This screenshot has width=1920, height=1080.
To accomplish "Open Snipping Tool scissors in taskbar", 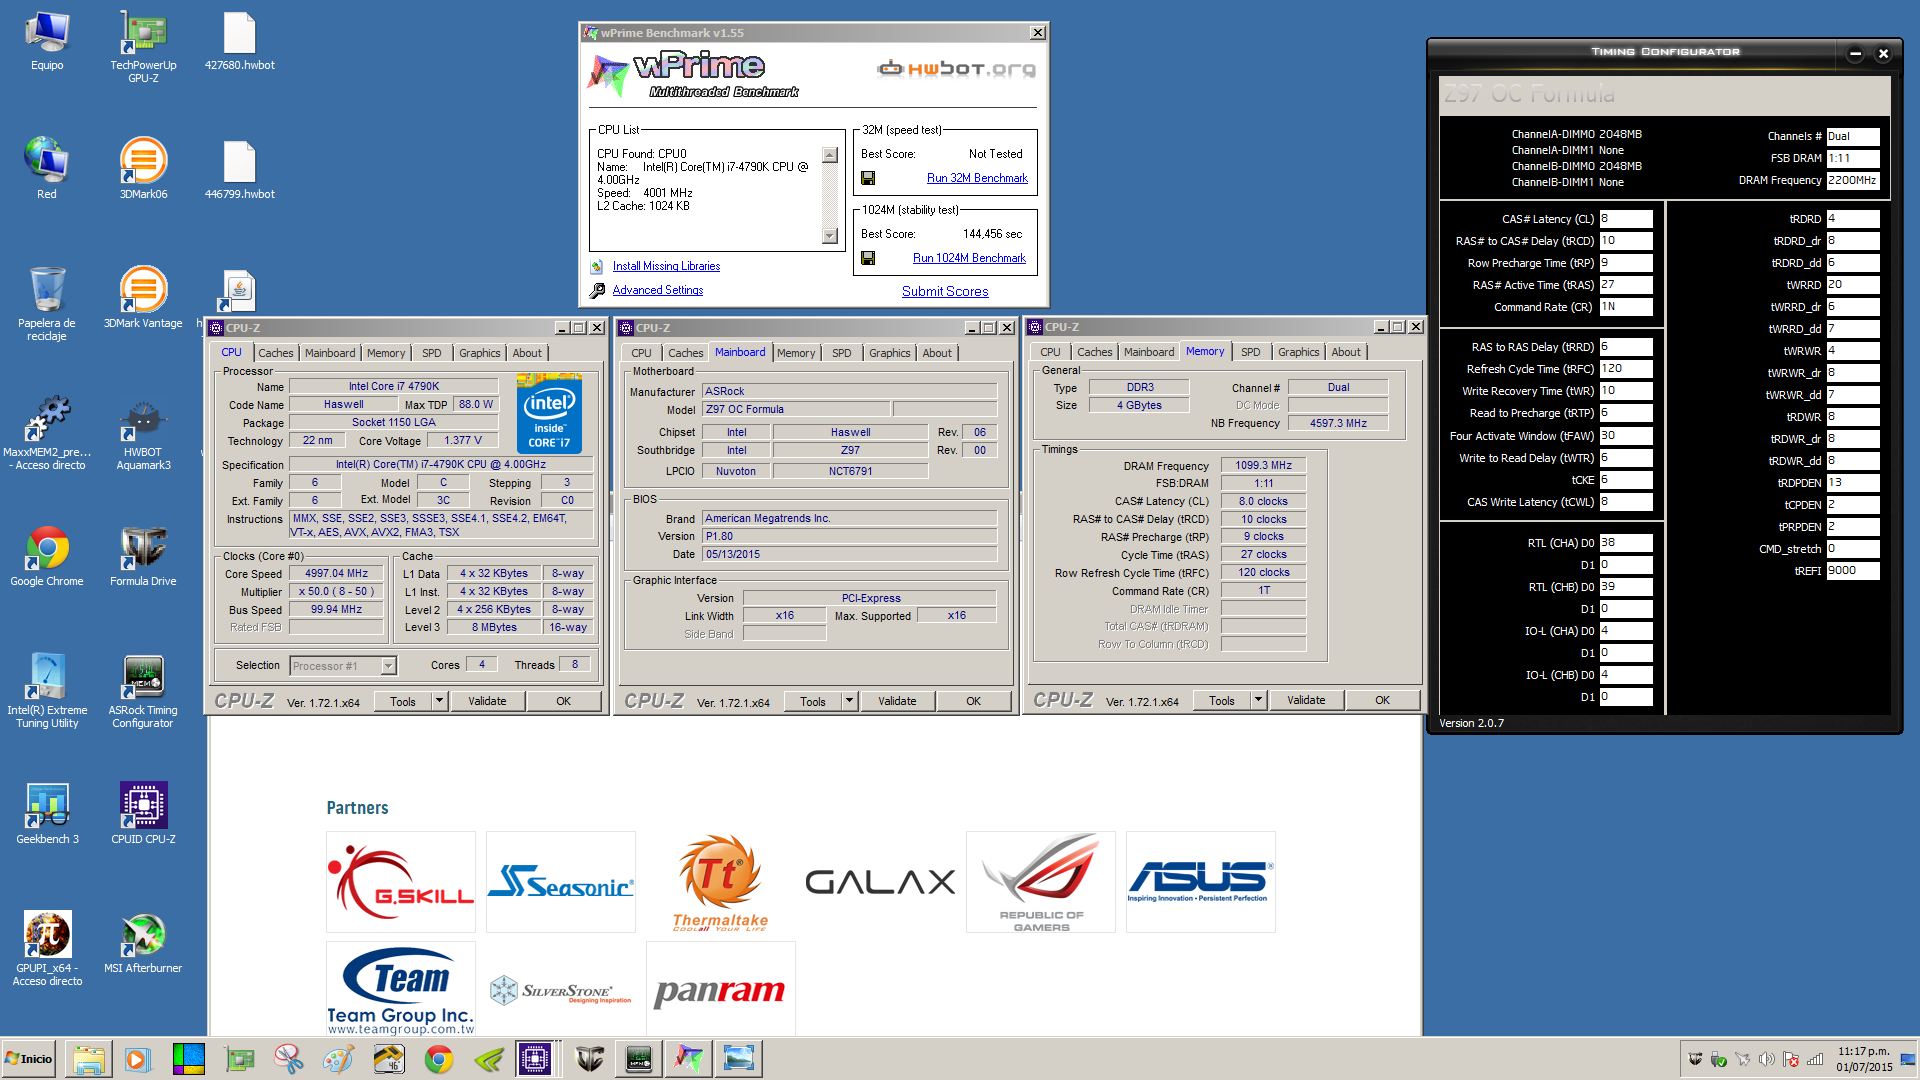I will tap(289, 1058).
